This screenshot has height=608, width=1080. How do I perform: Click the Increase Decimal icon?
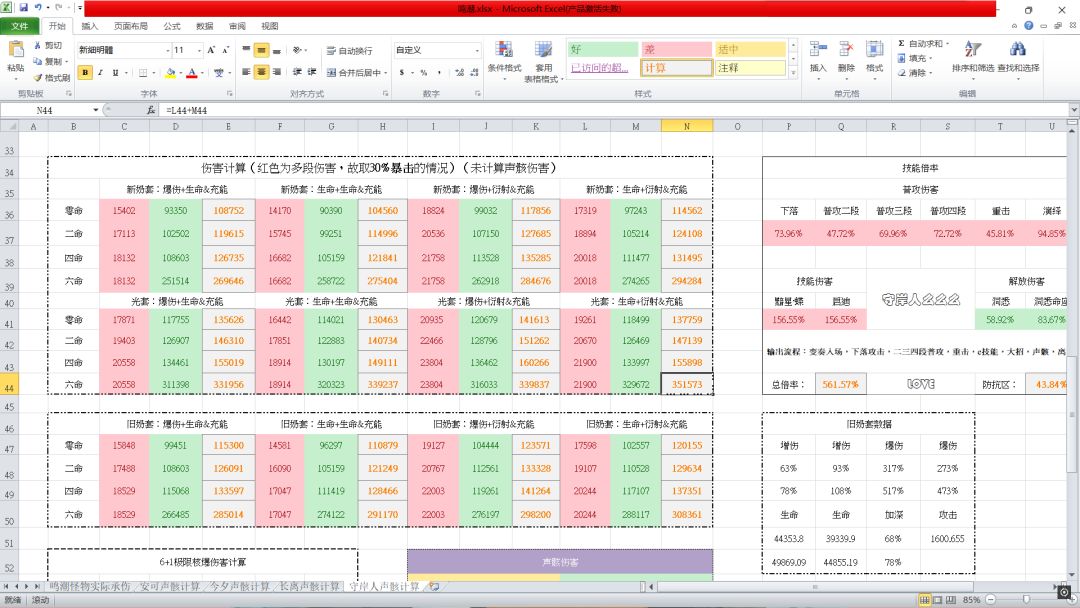(x=459, y=72)
